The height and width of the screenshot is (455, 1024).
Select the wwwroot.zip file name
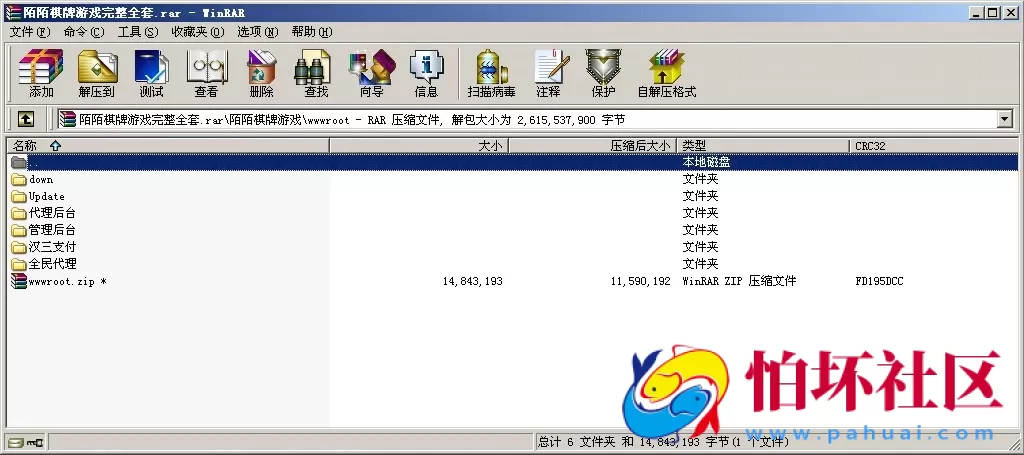(x=67, y=281)
